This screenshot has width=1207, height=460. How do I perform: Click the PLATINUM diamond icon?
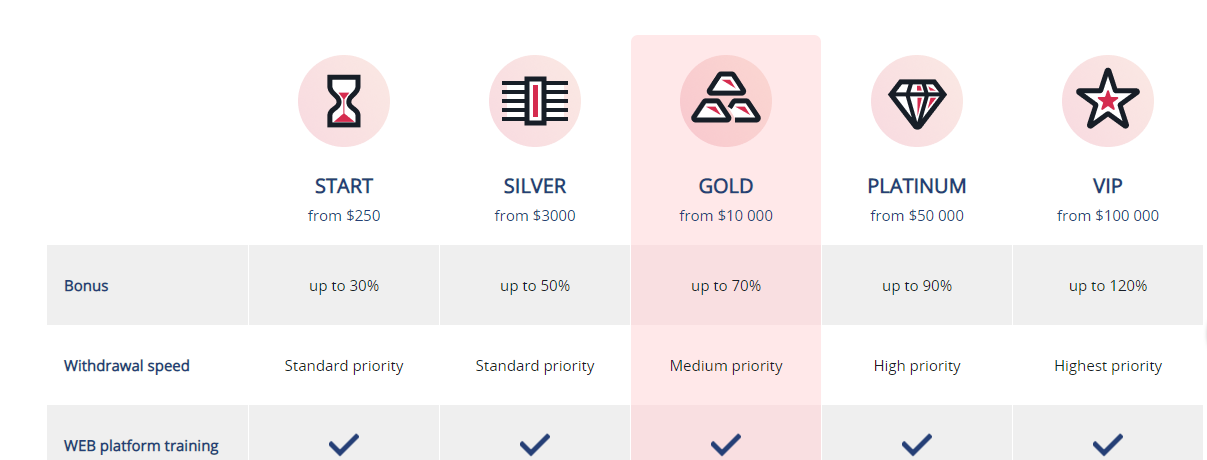[x=917, y=101]
